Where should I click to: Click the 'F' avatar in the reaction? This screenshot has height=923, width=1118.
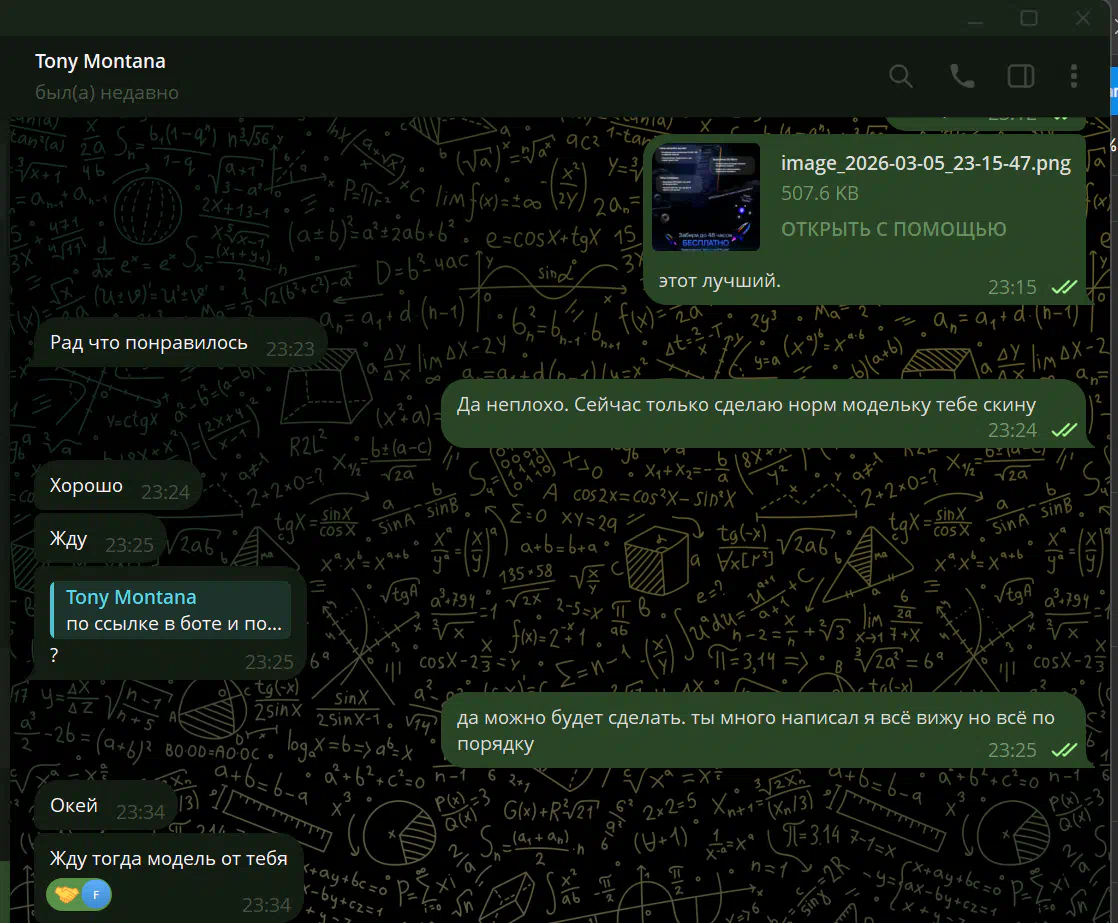(x=96, y=894)
